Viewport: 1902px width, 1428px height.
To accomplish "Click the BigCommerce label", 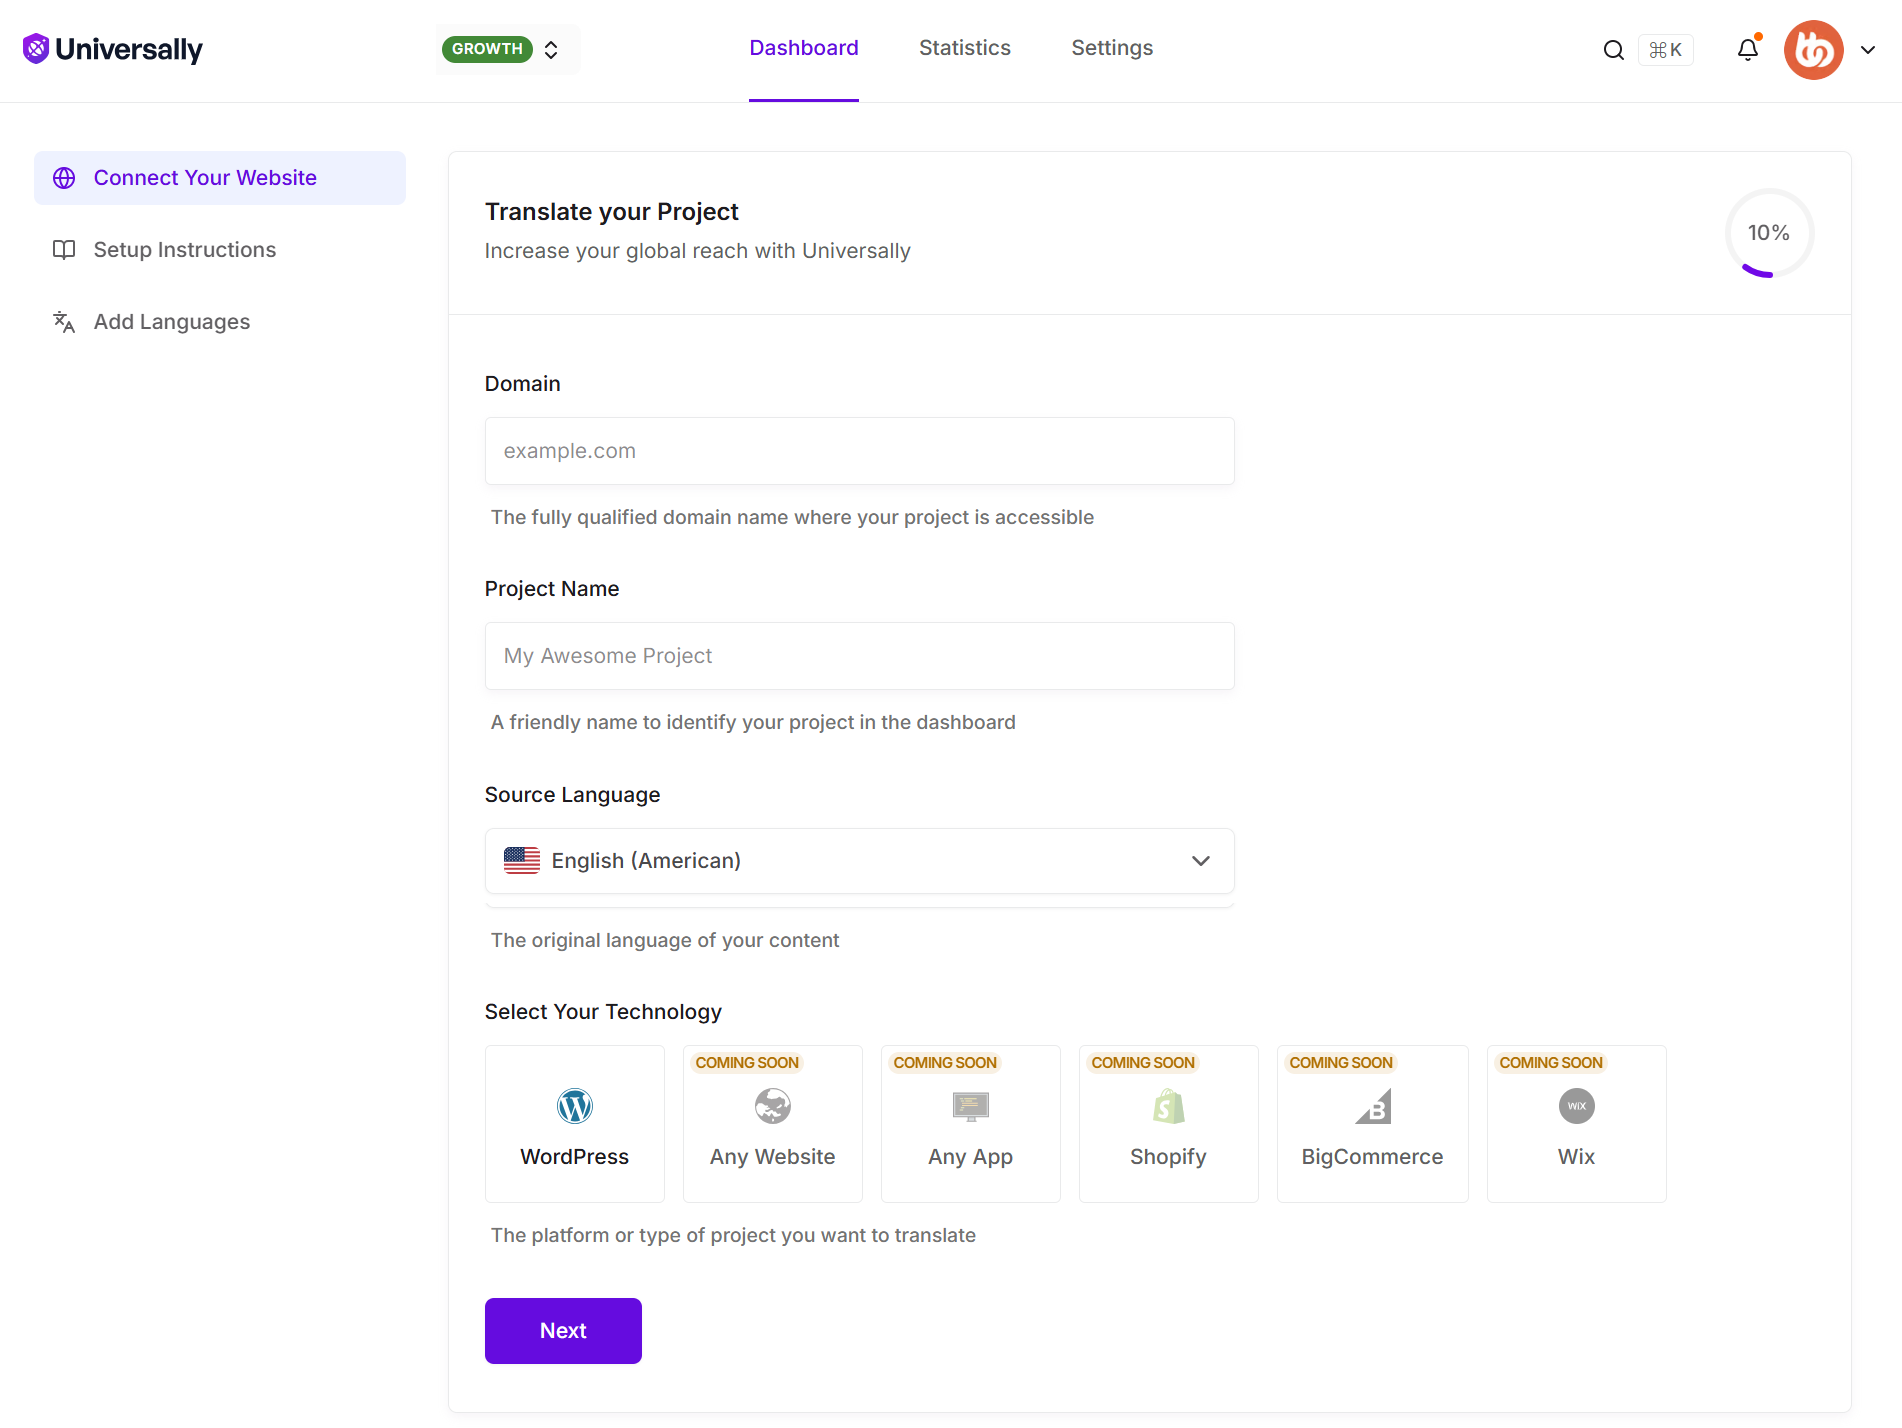I will [x=1373, y=1157].
